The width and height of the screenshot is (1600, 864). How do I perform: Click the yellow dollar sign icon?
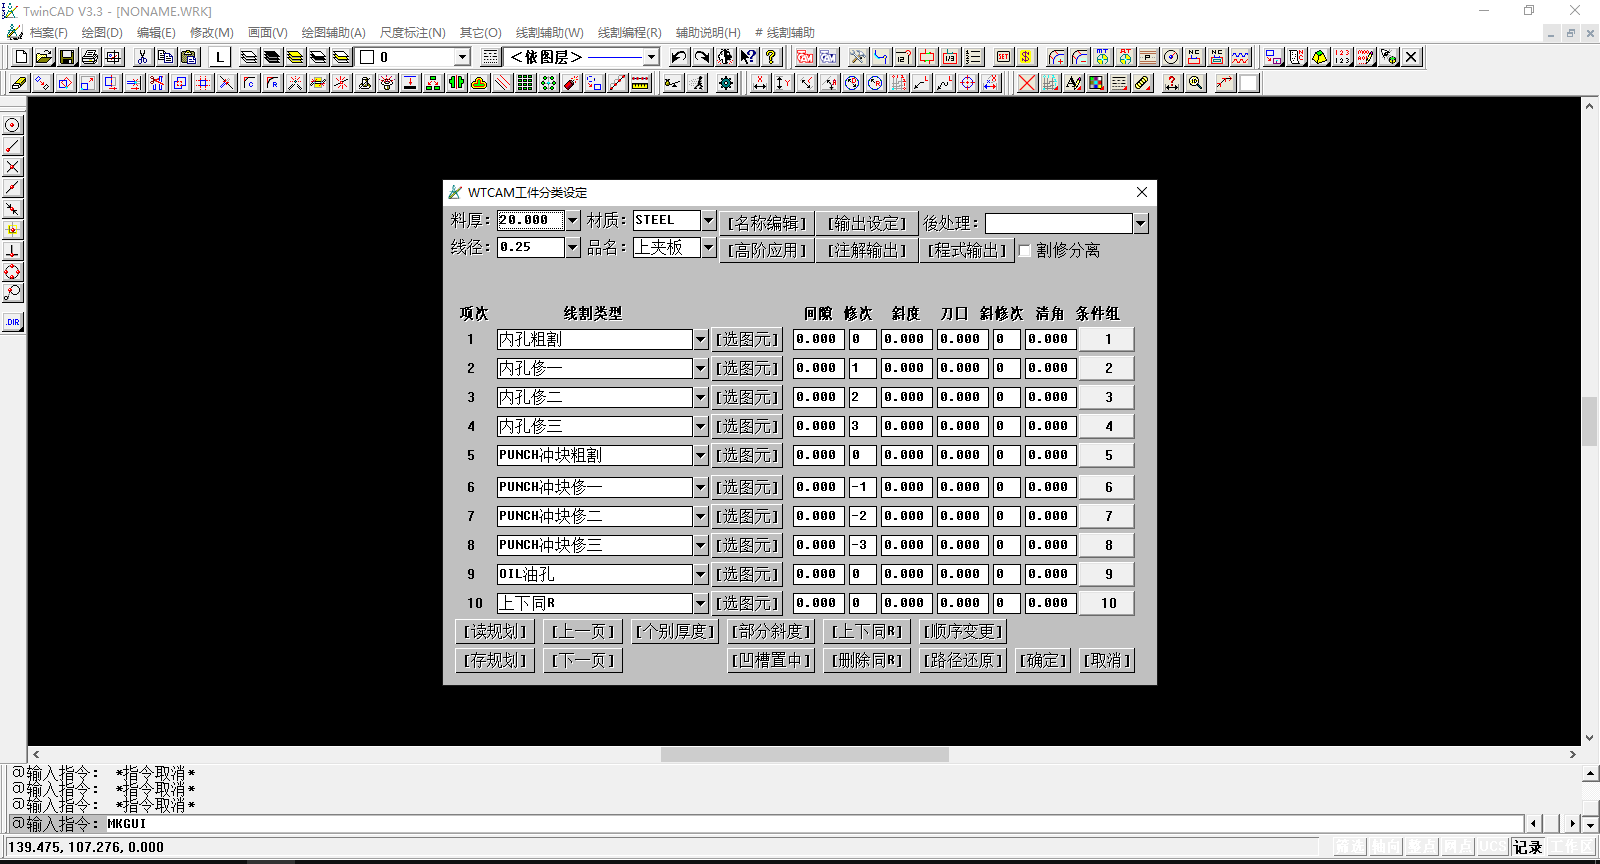tap(1025, 57)
